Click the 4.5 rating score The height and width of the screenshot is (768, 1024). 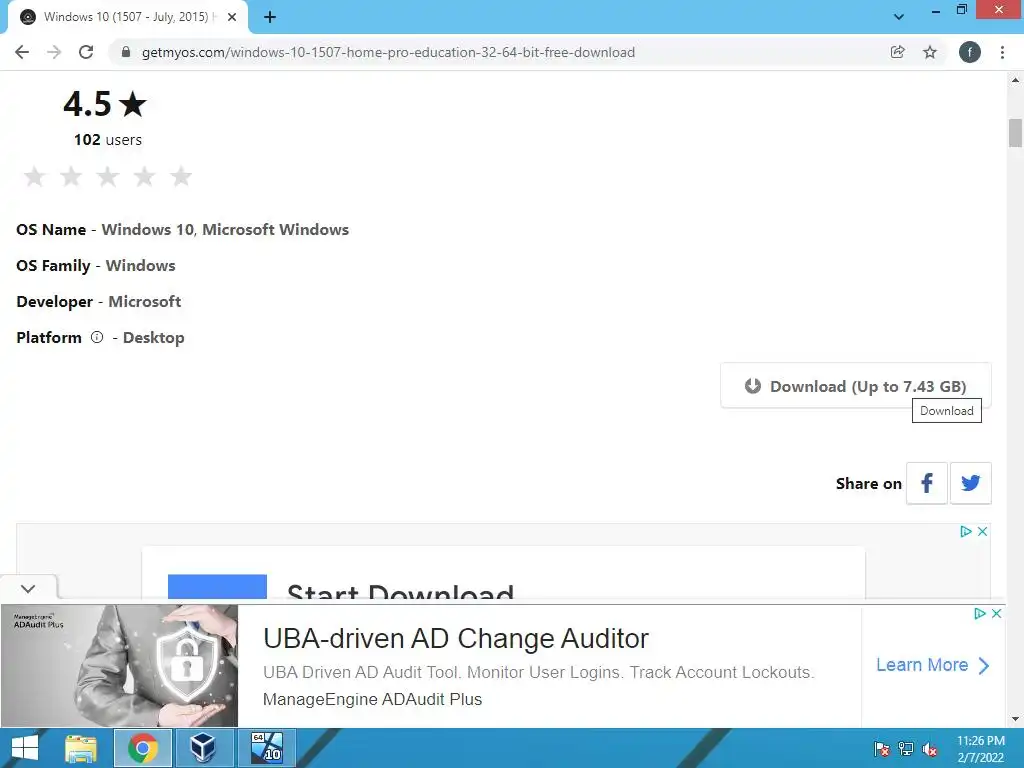pyautogui.click(x=104, y=104)
